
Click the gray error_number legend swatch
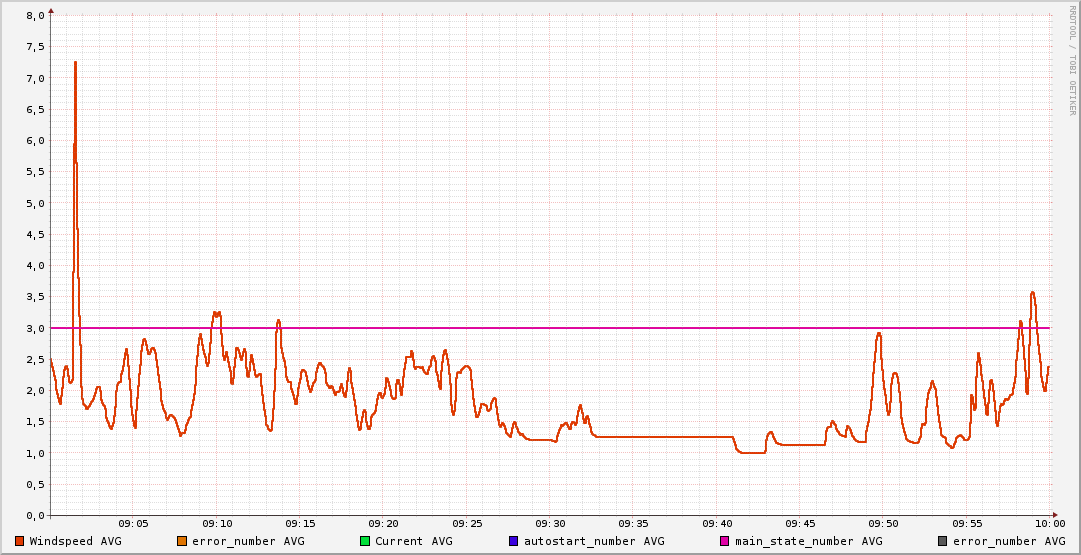[943, 541]
